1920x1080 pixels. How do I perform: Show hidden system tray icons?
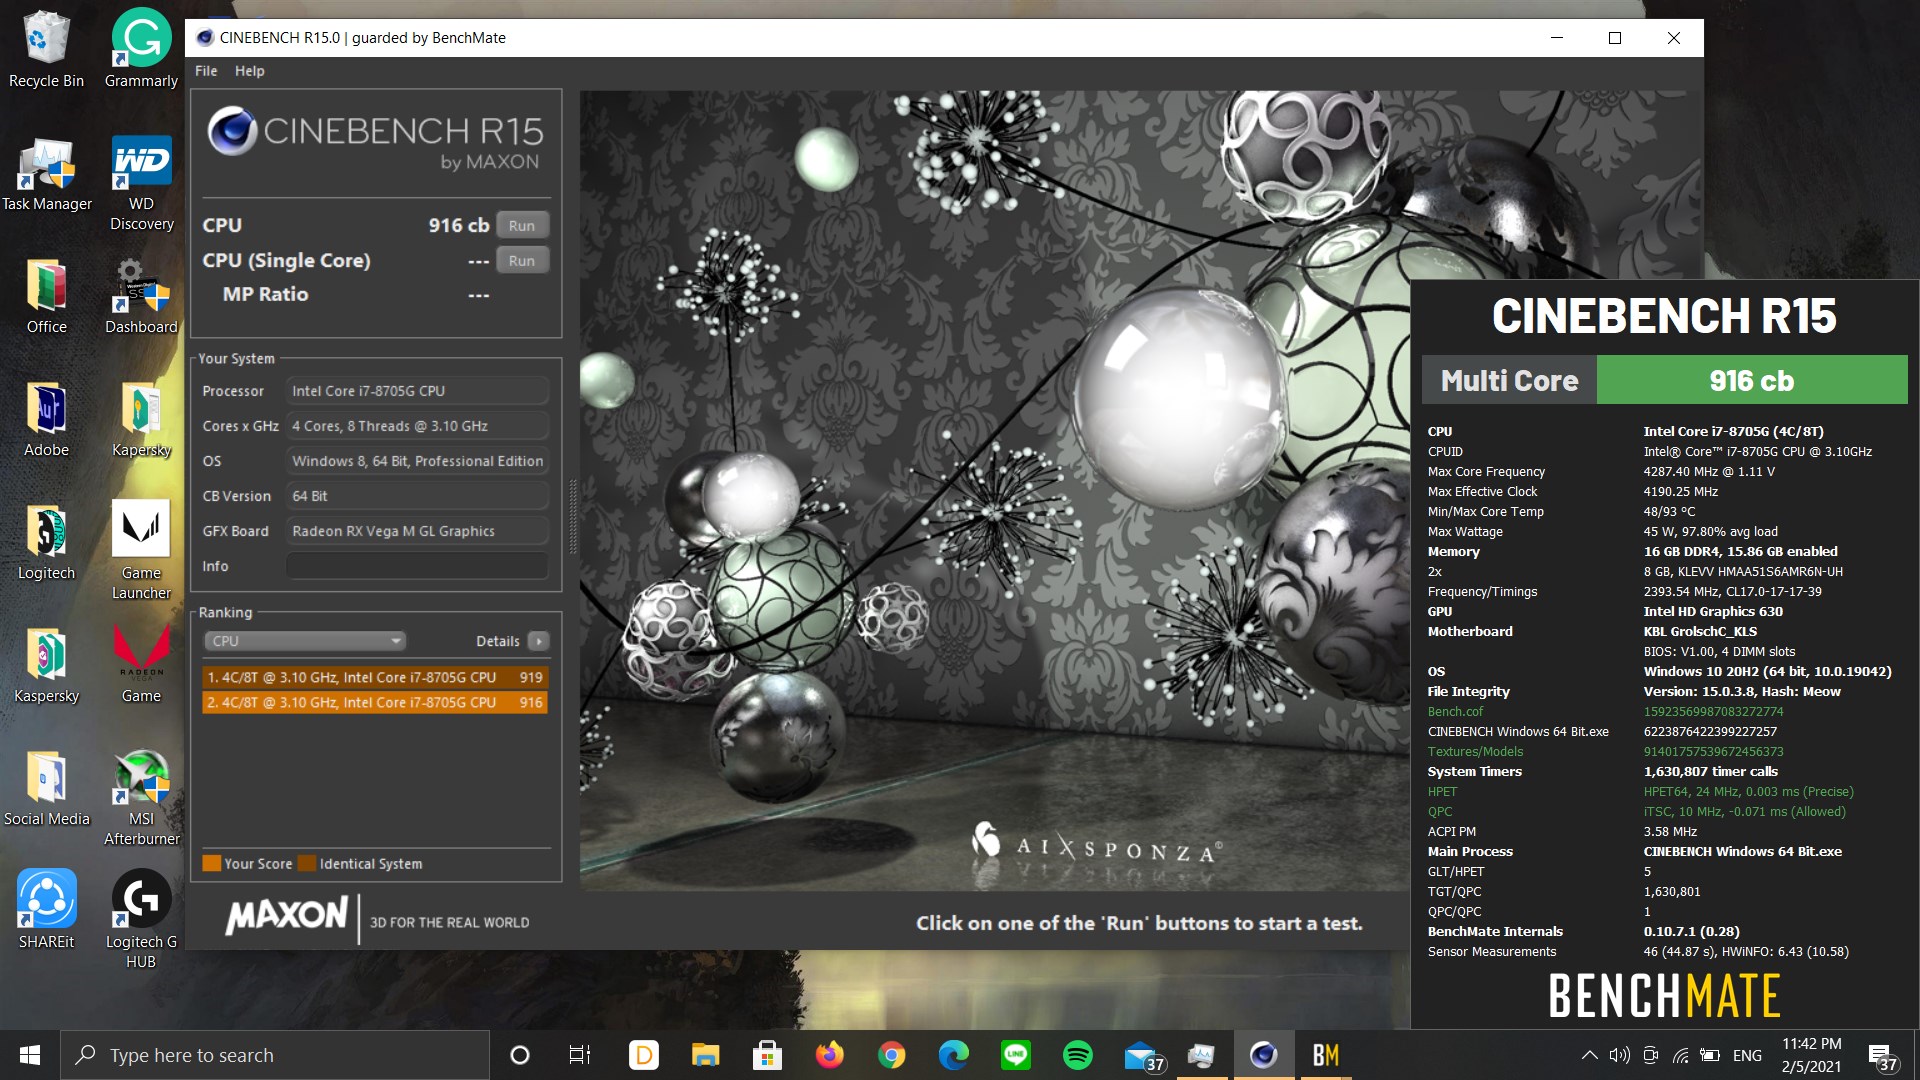pos(1588,1055)
